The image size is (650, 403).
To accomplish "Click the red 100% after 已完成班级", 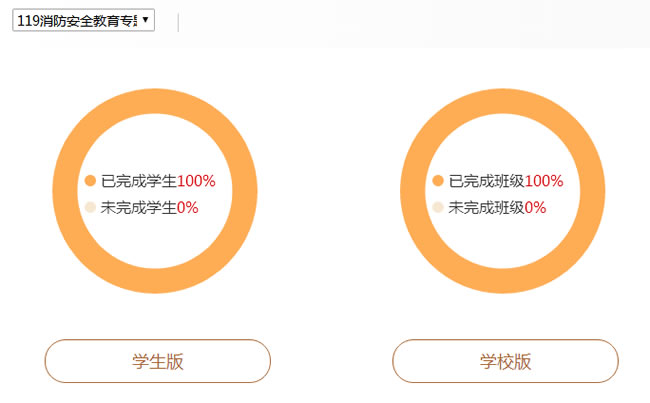I will click(x=544, y=181).
